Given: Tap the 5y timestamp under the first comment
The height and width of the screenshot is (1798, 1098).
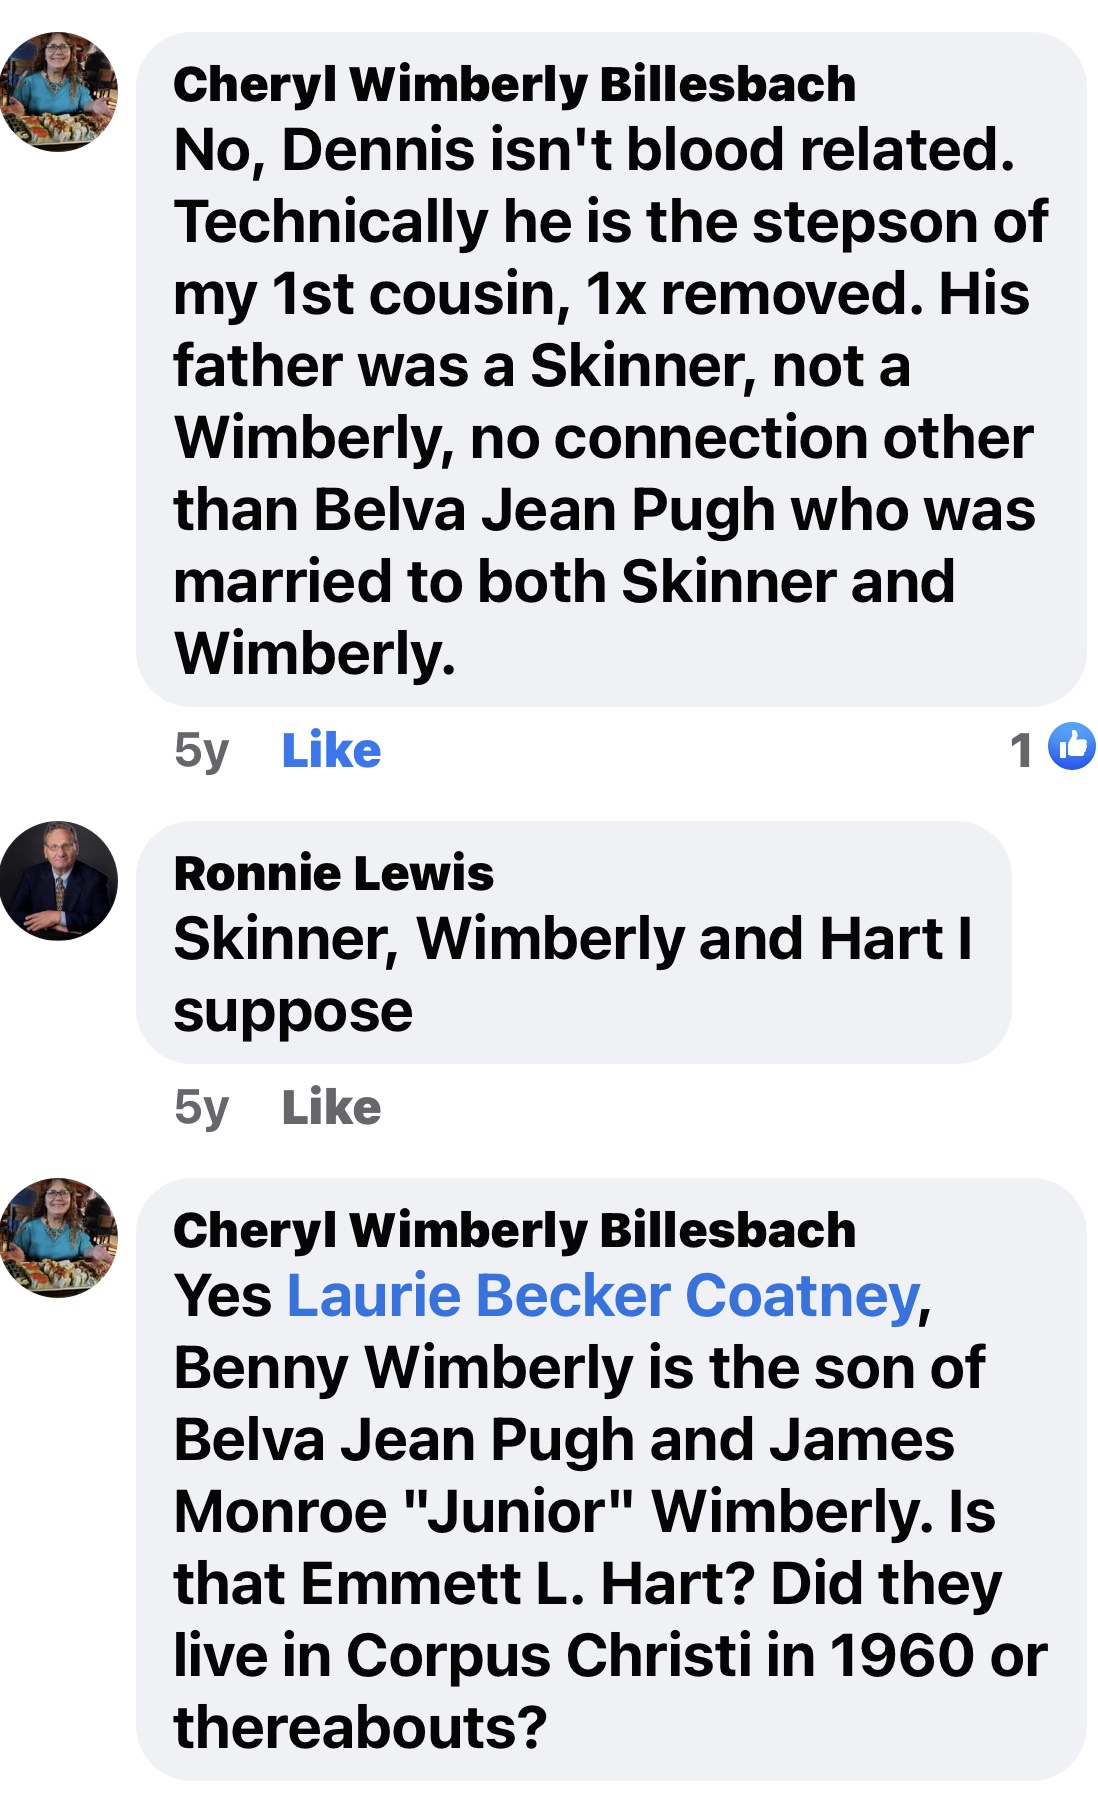Looking at the screenshot, I should [201, 750].
